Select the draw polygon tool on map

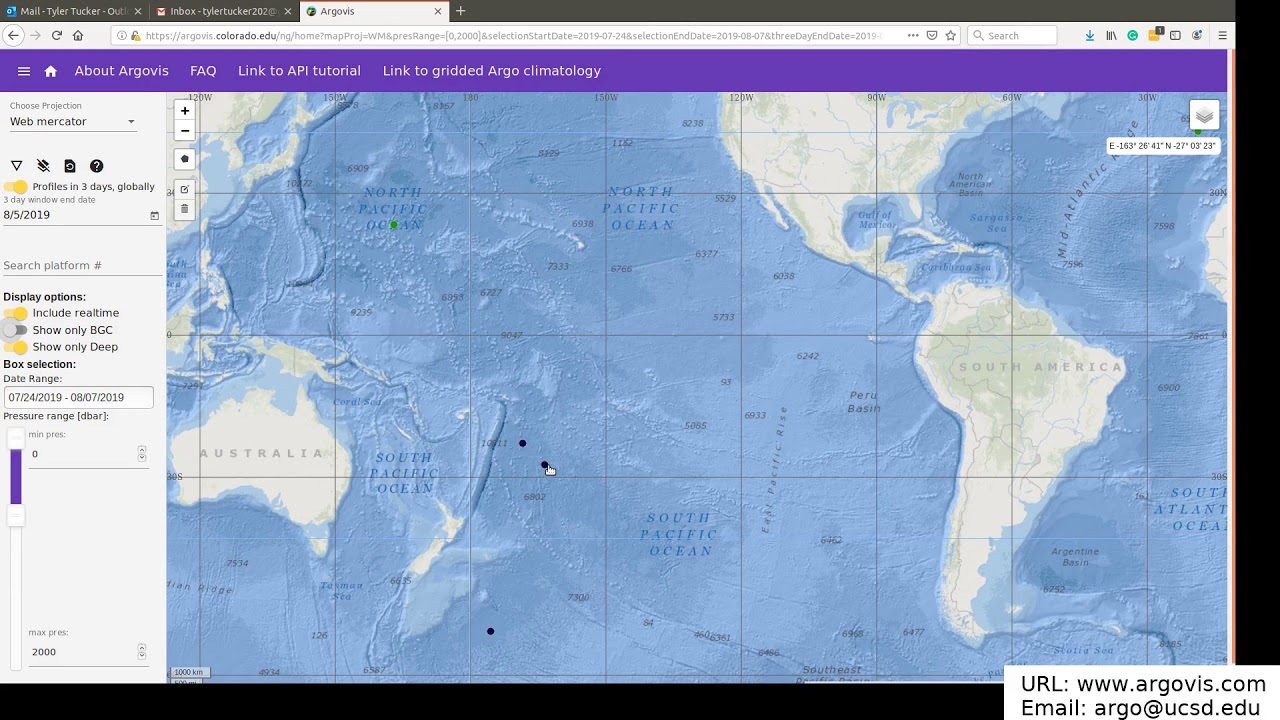click(x=185, y=159)
